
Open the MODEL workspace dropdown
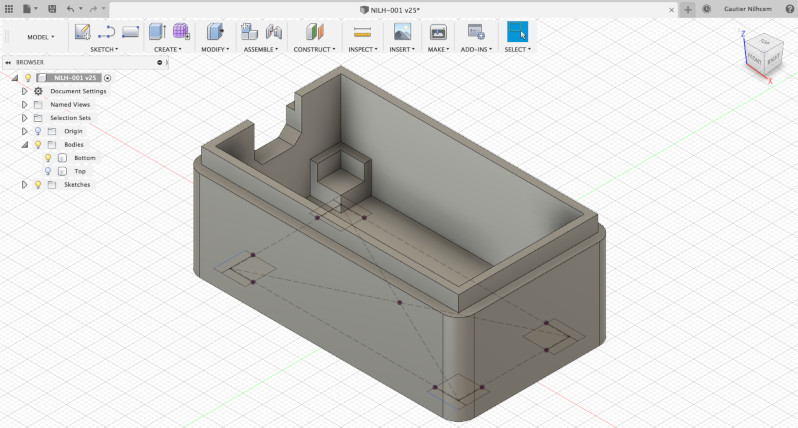pyautogui.click(x=41, y=37)
